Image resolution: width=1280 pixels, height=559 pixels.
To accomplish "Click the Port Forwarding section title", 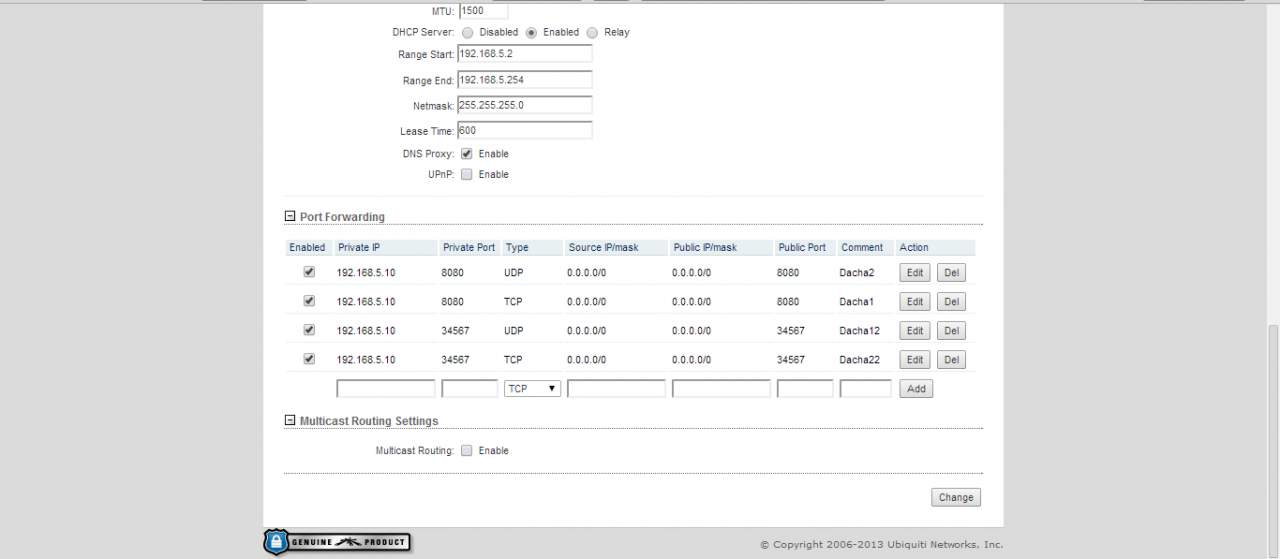I will click(x=342, y=217).
